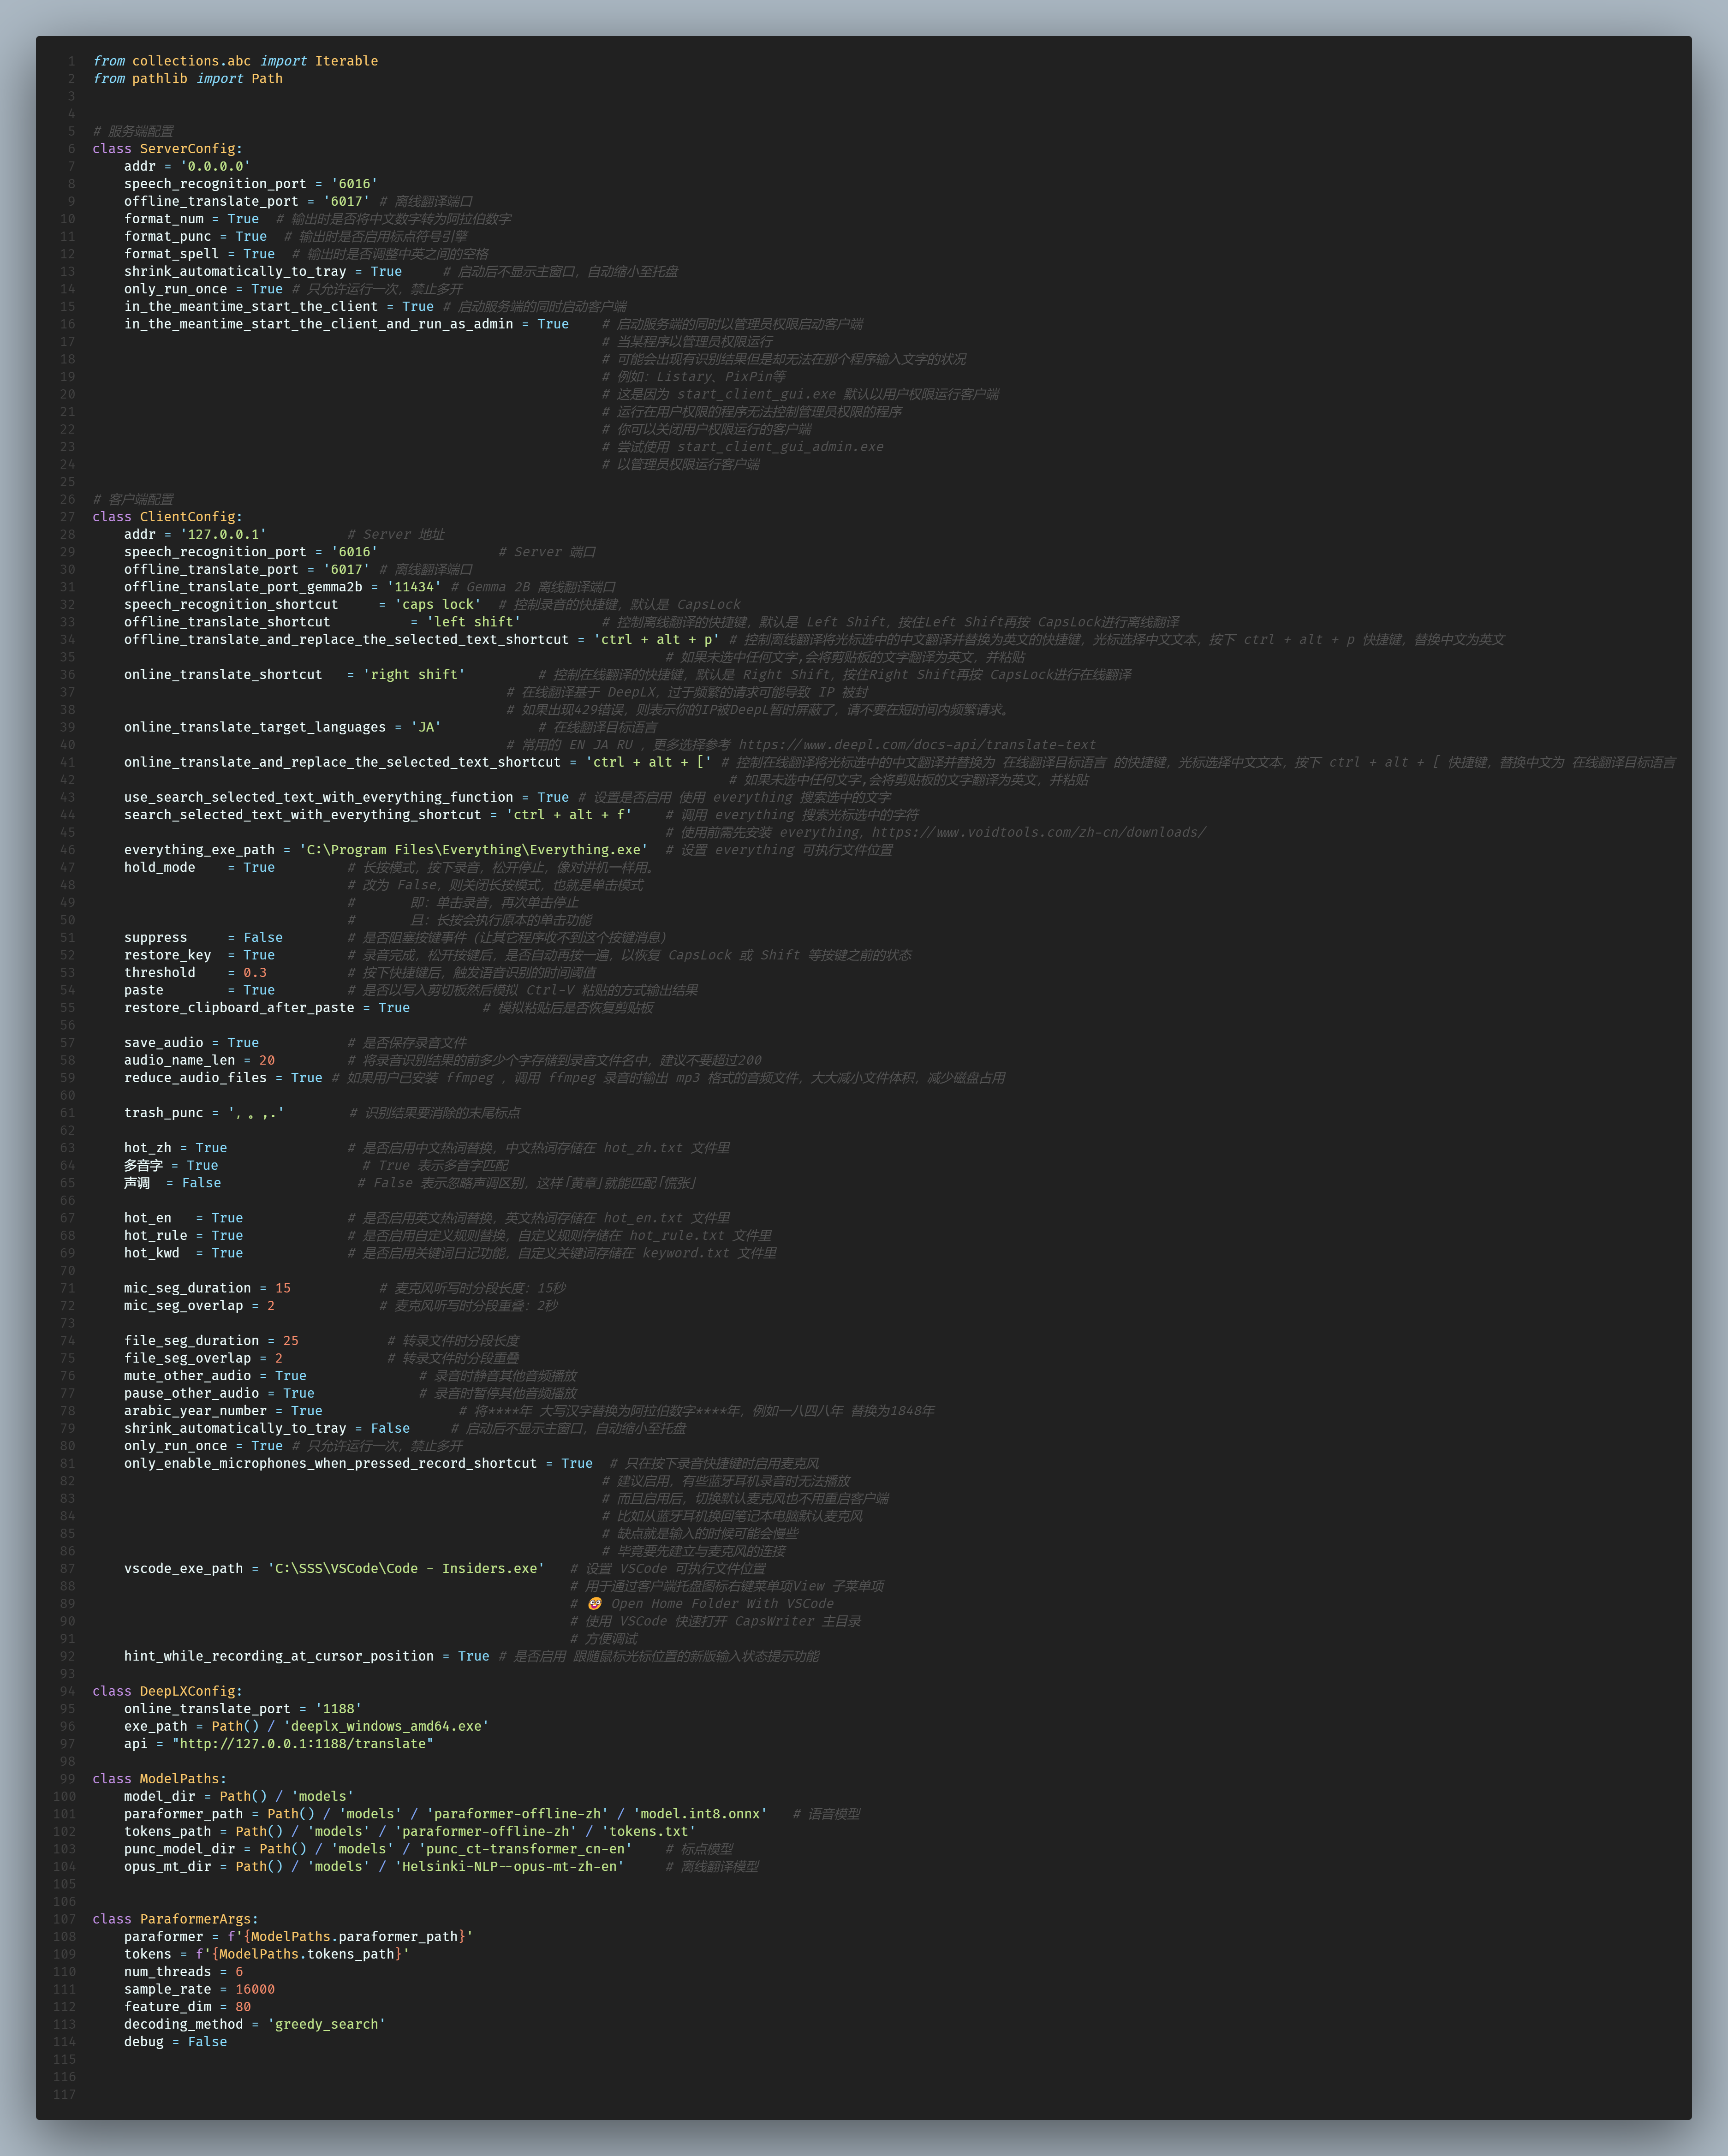This screenshot has width=1728, height=2156.
Task: Click the restore_key variable
Action: point(168,955)
